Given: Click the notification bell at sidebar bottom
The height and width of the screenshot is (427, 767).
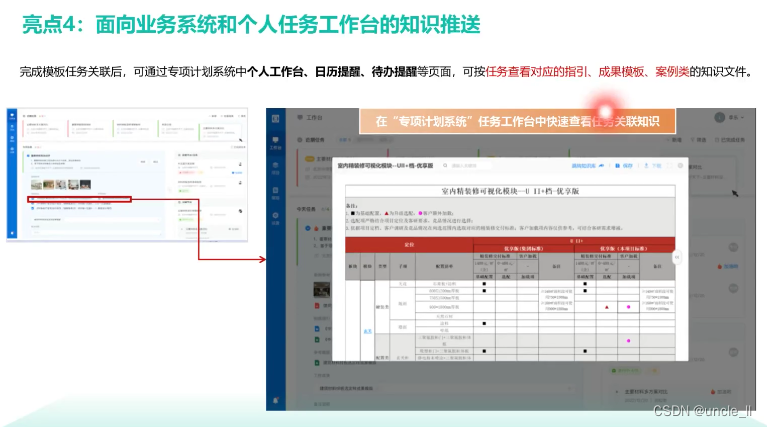Looking at the screenshot, I should coord(275,400).
